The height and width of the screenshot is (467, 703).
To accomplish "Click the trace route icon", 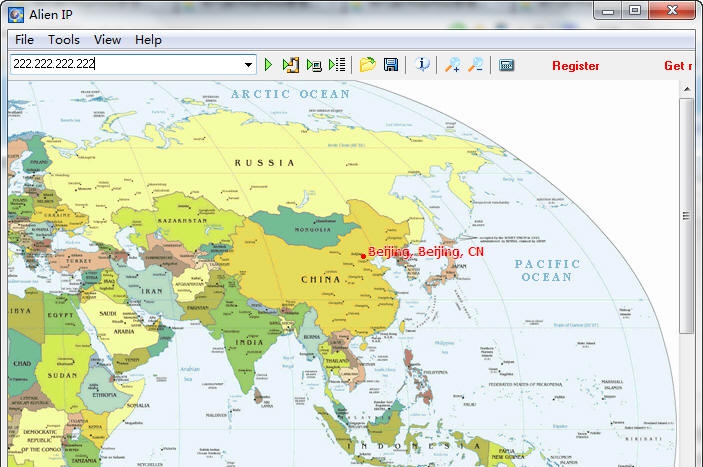I will pos(291,65).
